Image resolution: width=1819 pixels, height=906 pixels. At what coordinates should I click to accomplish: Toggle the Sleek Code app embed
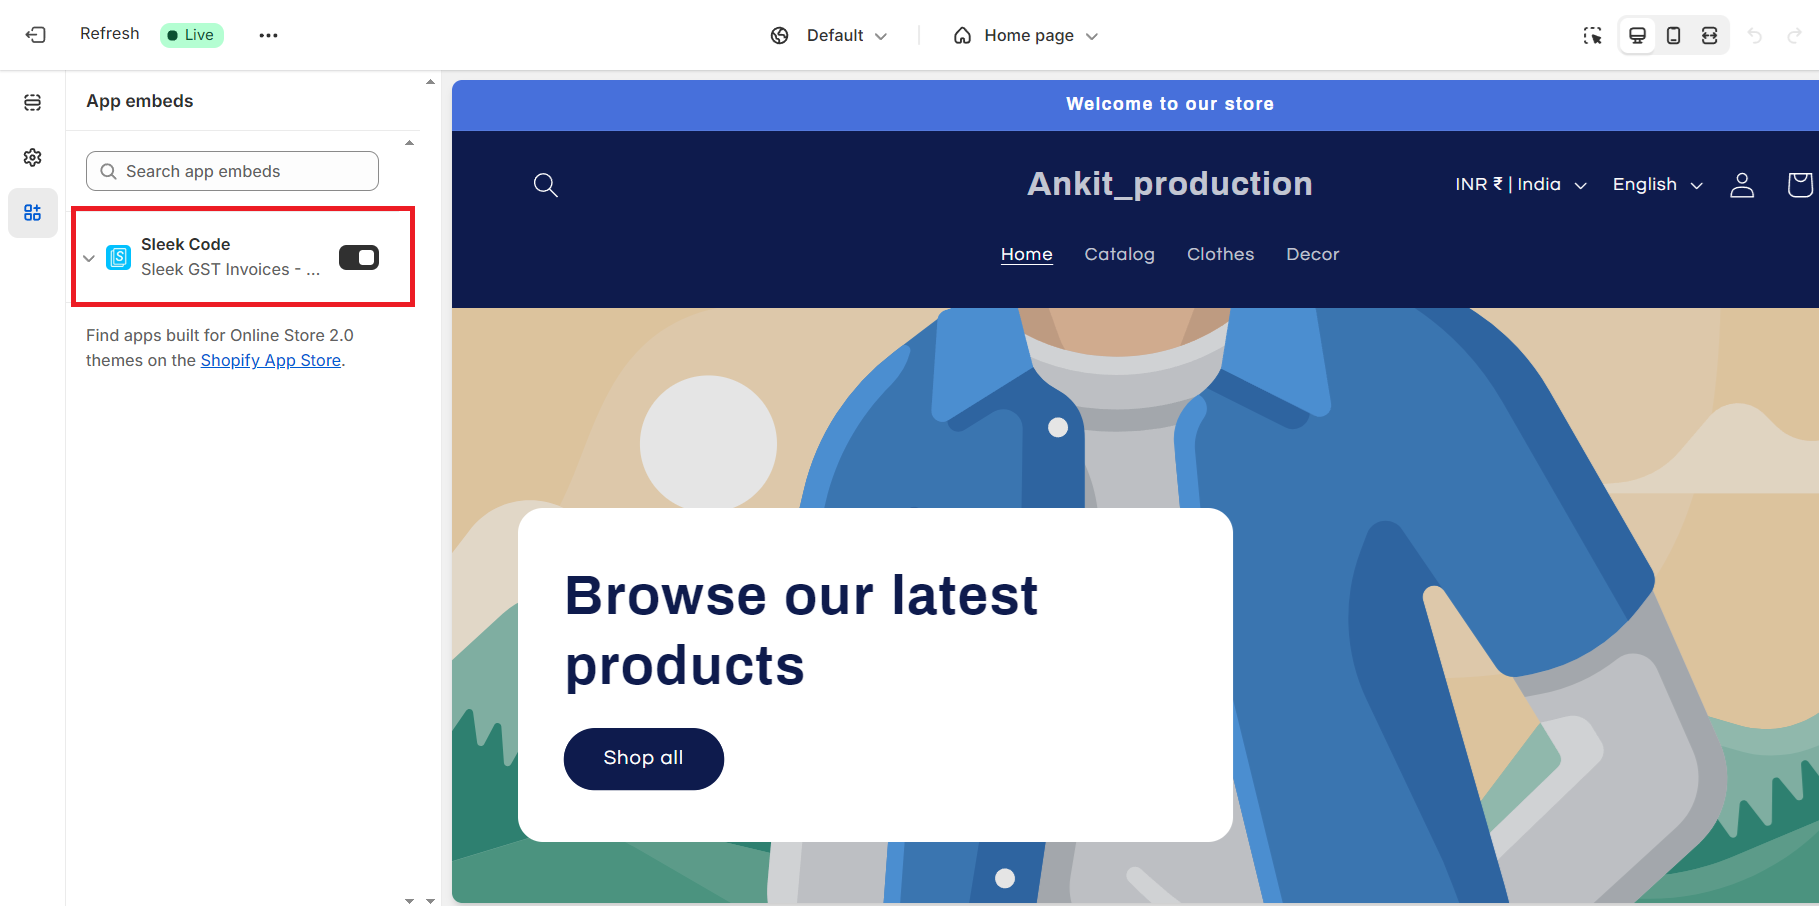[x=359, y=258]
